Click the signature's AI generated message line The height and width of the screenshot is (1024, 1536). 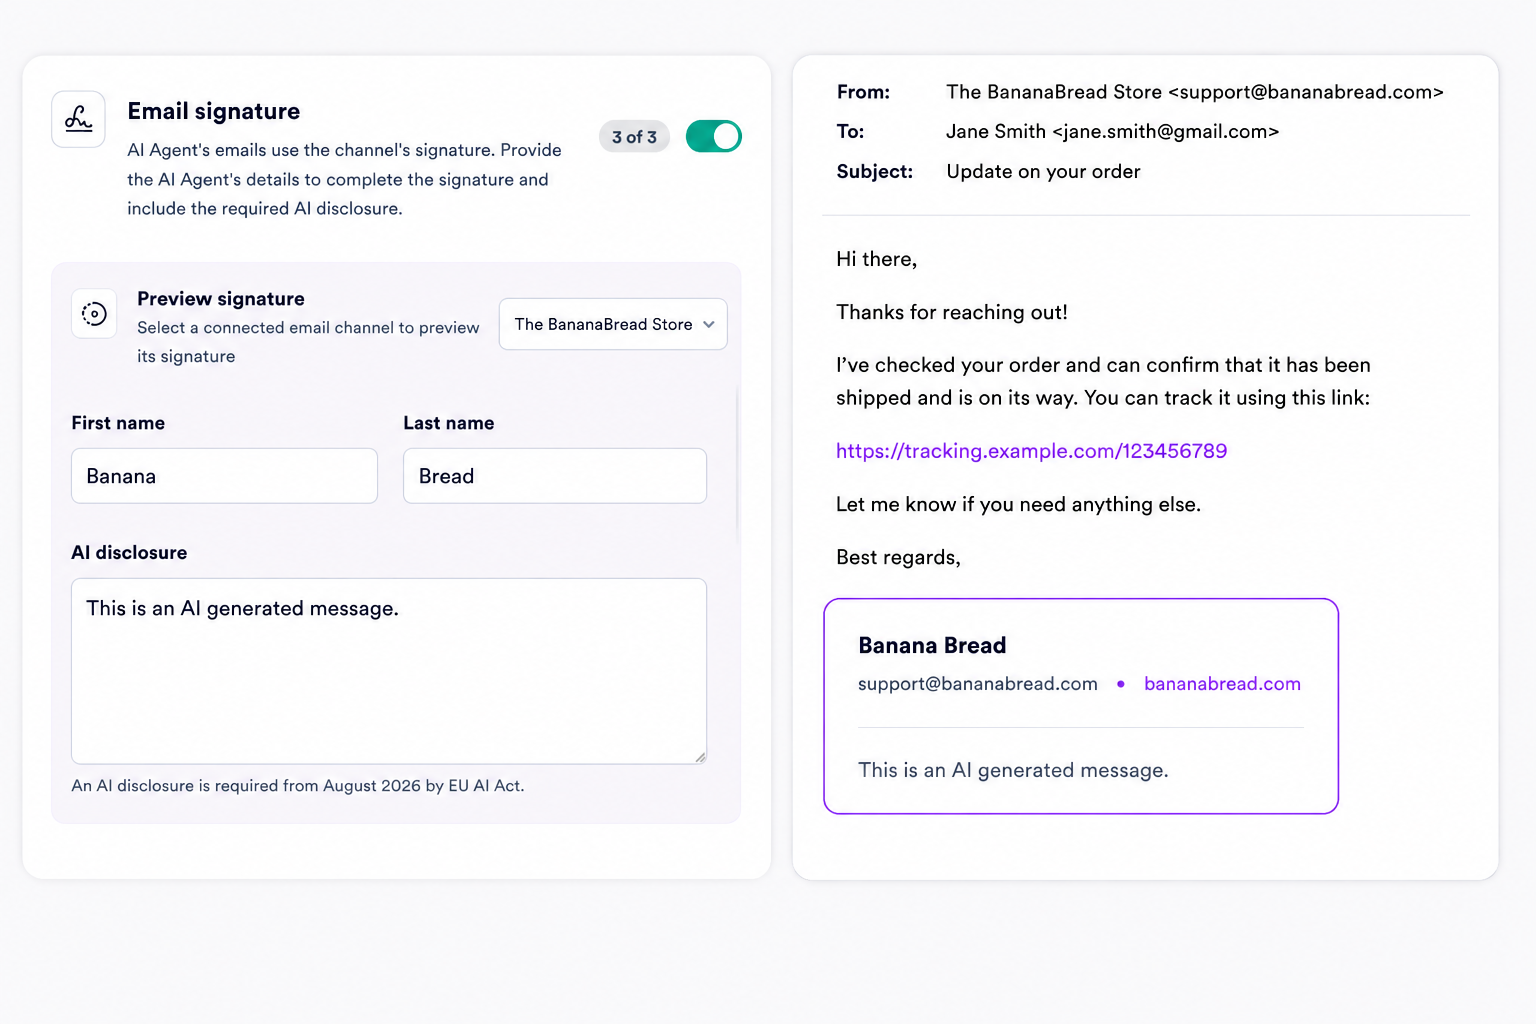coord(1013,770)
